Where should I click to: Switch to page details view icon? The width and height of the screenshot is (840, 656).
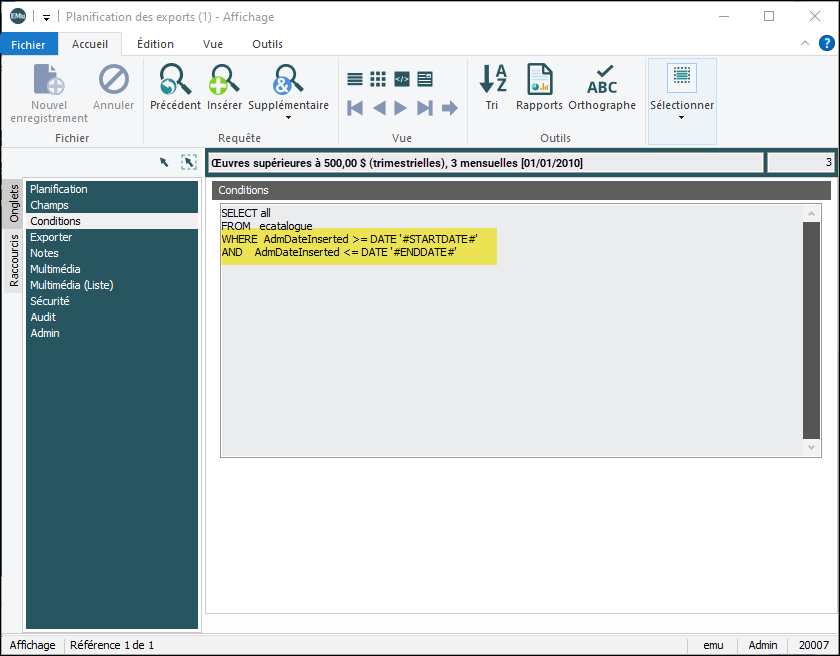(425, 79)
